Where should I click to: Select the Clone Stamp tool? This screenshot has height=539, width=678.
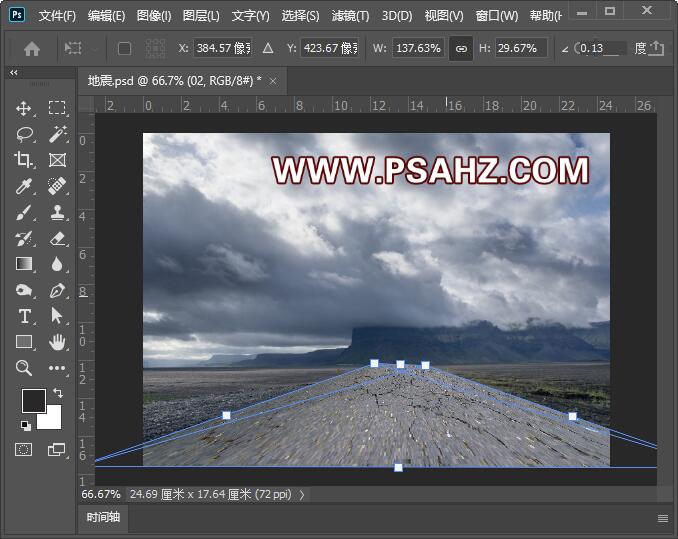tap(57, 212)
